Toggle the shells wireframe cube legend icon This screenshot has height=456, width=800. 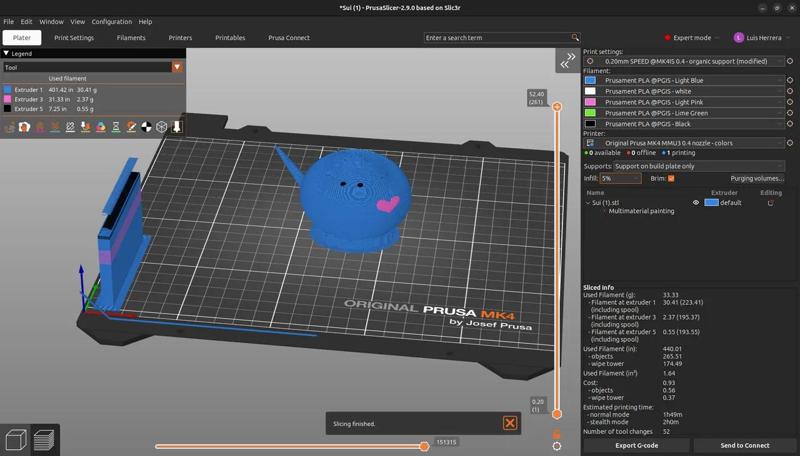coord(162,127)
